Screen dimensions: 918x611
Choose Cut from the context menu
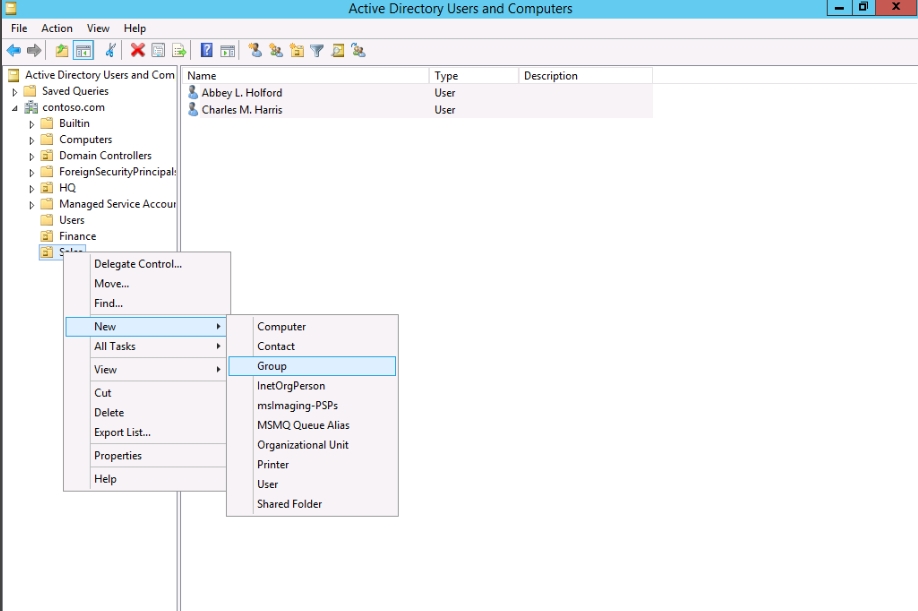(145, 393)
